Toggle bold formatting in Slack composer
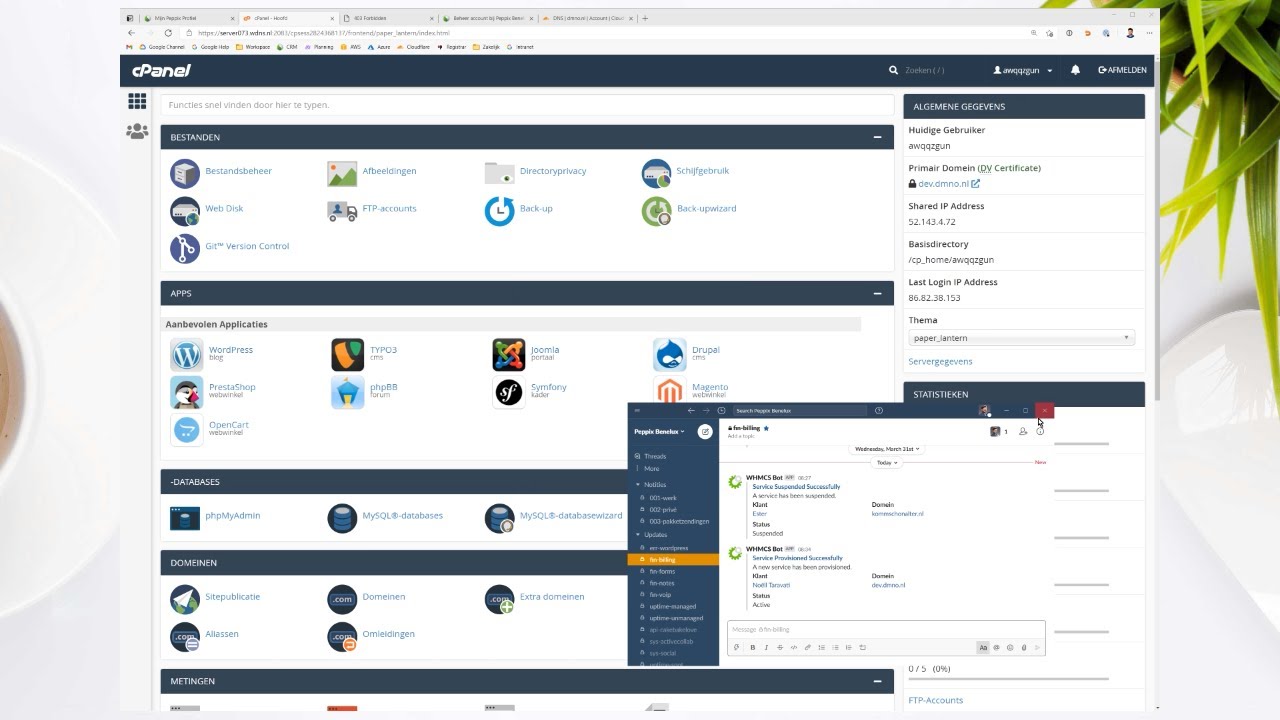Viewport: 1280px width, 720px height. [752, 647]
